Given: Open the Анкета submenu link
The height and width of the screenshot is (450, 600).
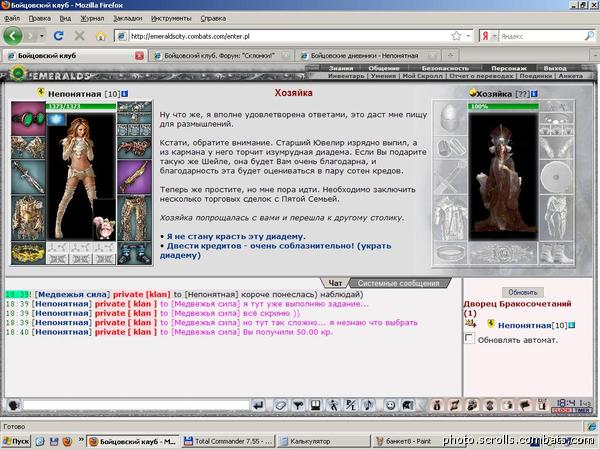Looking at the screenshot, I should [x=571, y=76].
